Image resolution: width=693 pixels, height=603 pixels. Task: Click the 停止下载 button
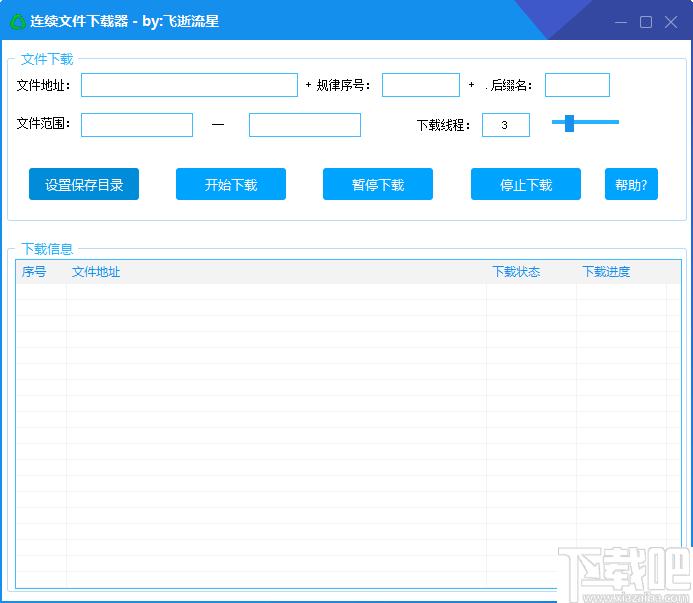(526, 184)
